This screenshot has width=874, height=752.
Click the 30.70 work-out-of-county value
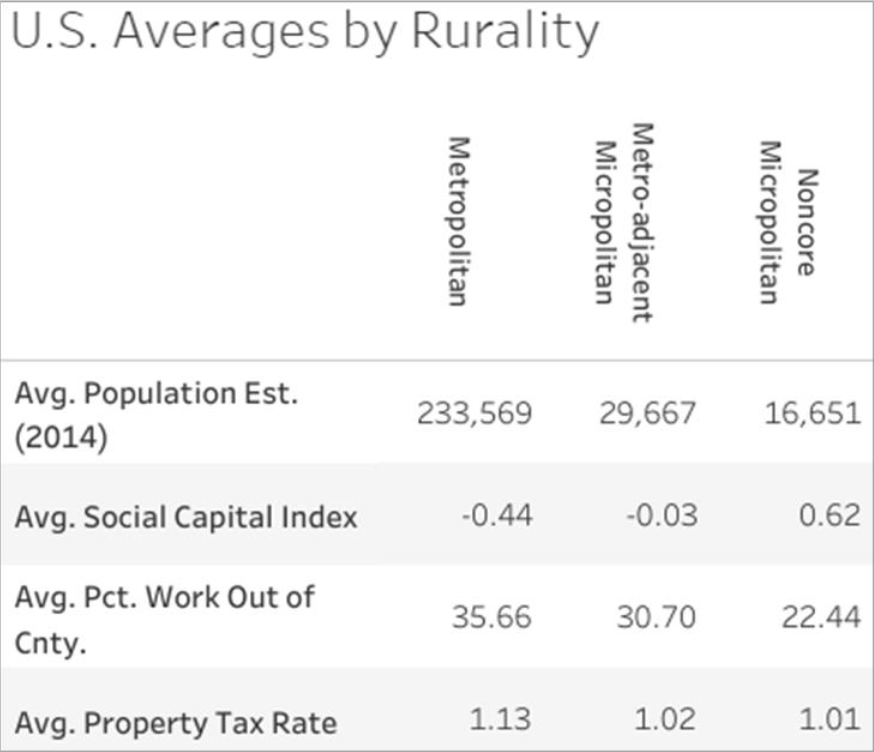[x=658, y=618]
